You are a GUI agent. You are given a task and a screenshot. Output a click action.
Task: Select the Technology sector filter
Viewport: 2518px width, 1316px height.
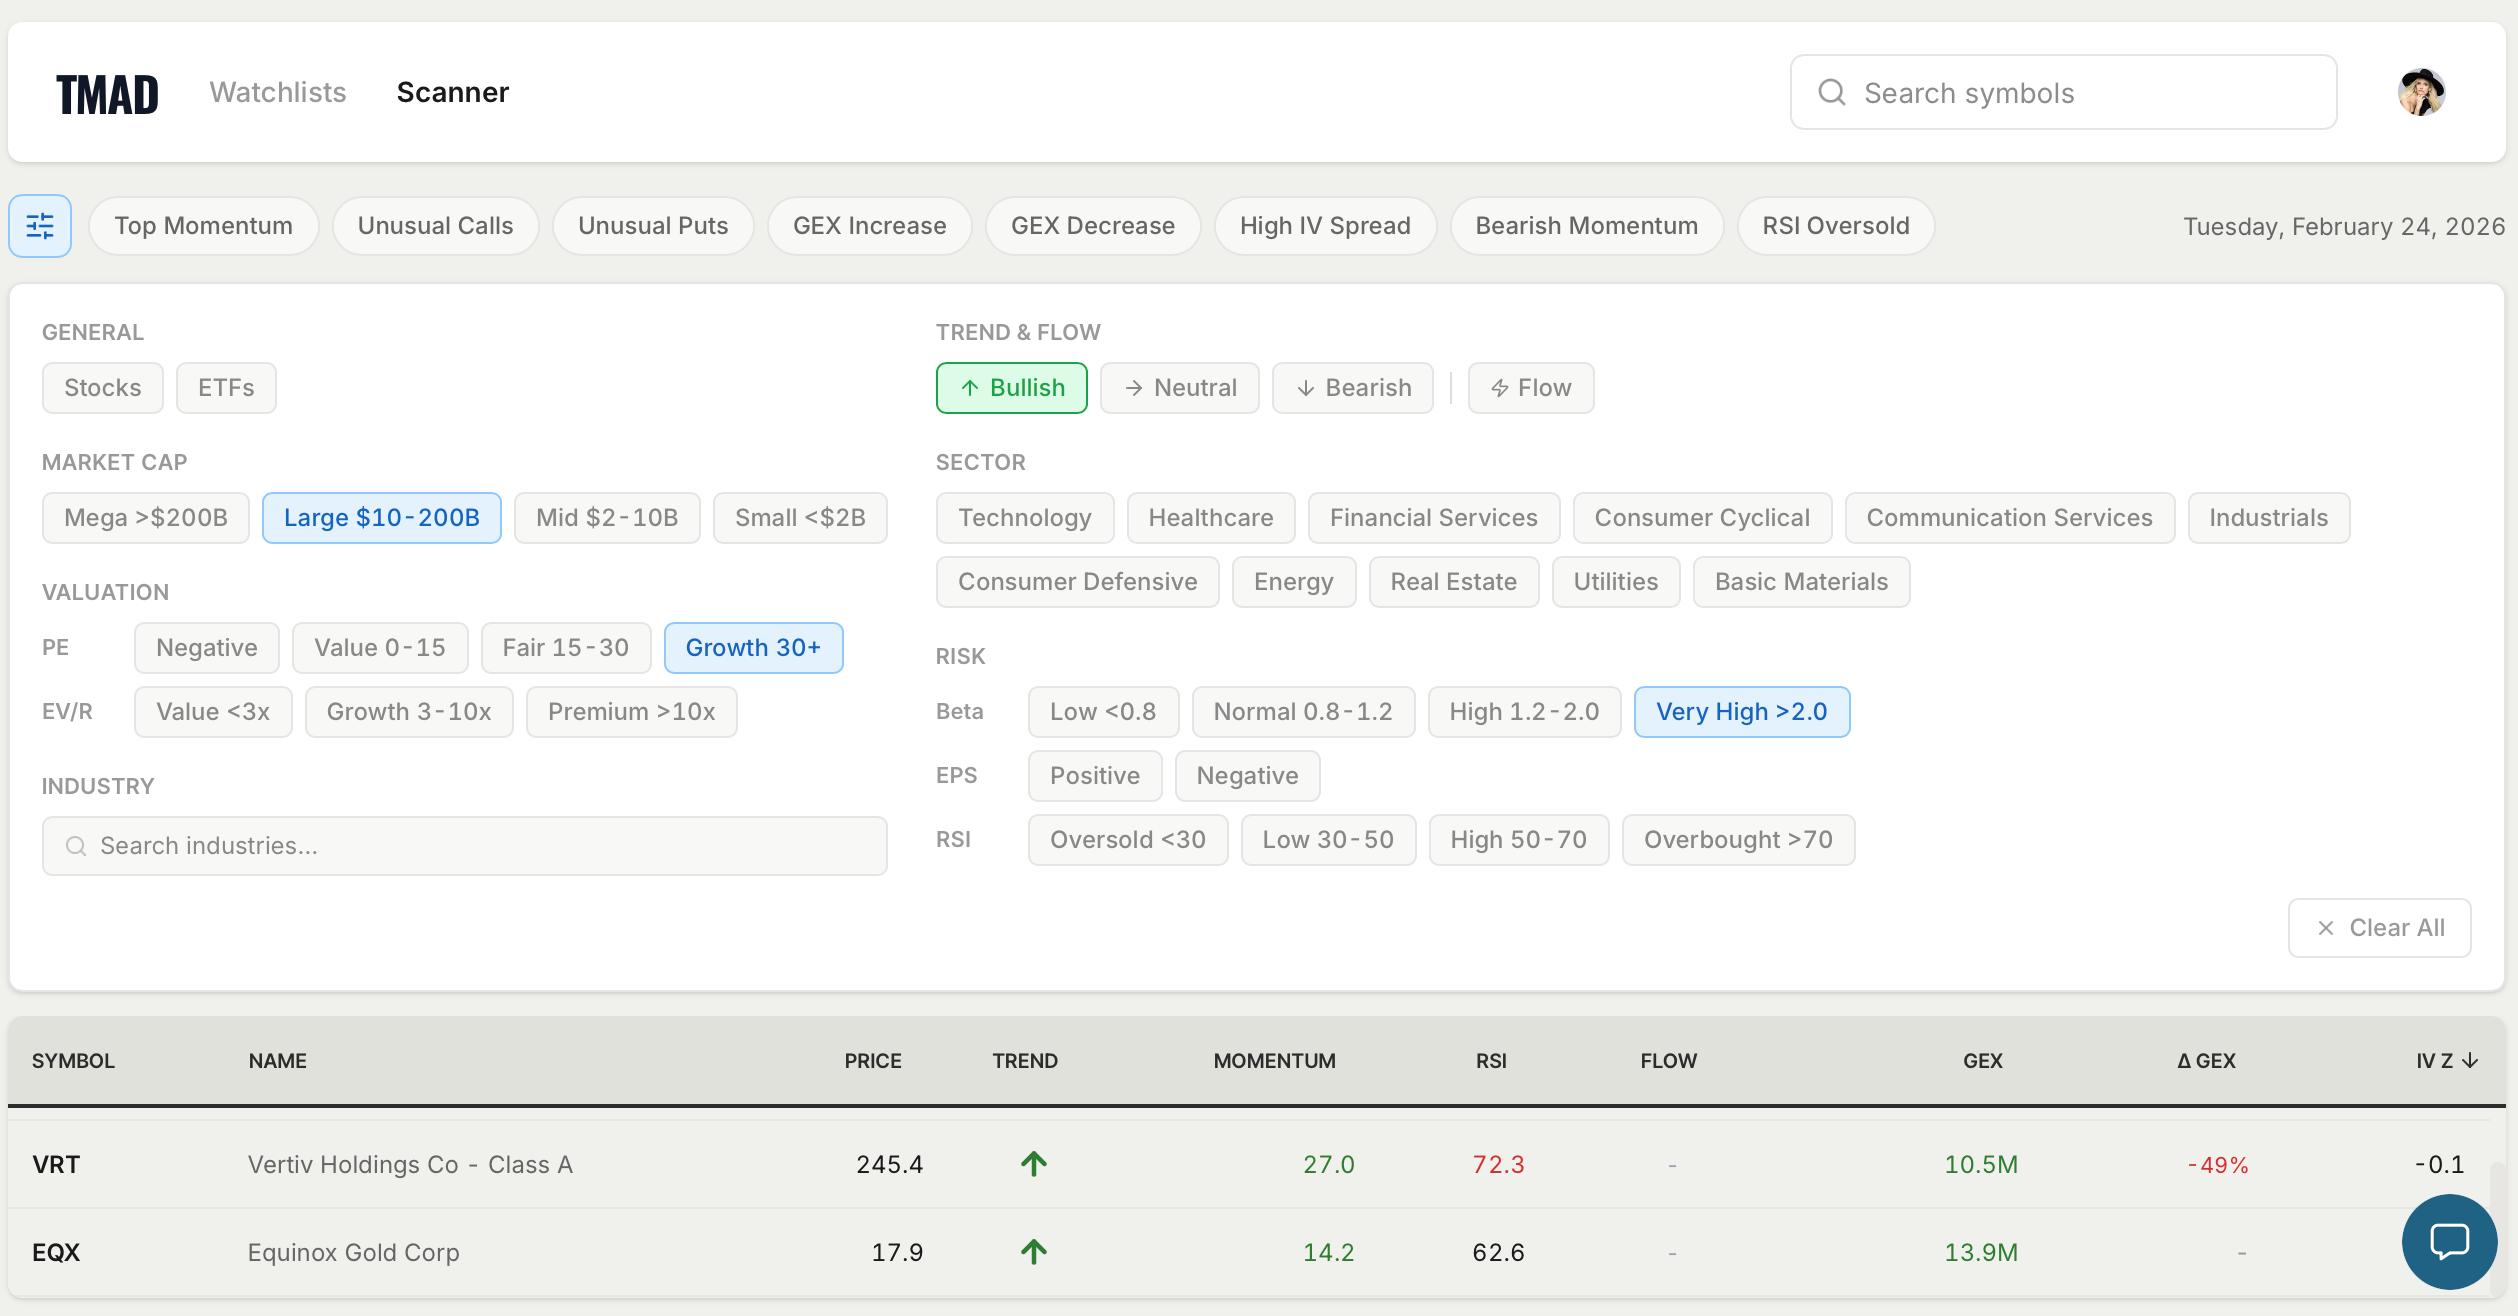point(1024,518)
